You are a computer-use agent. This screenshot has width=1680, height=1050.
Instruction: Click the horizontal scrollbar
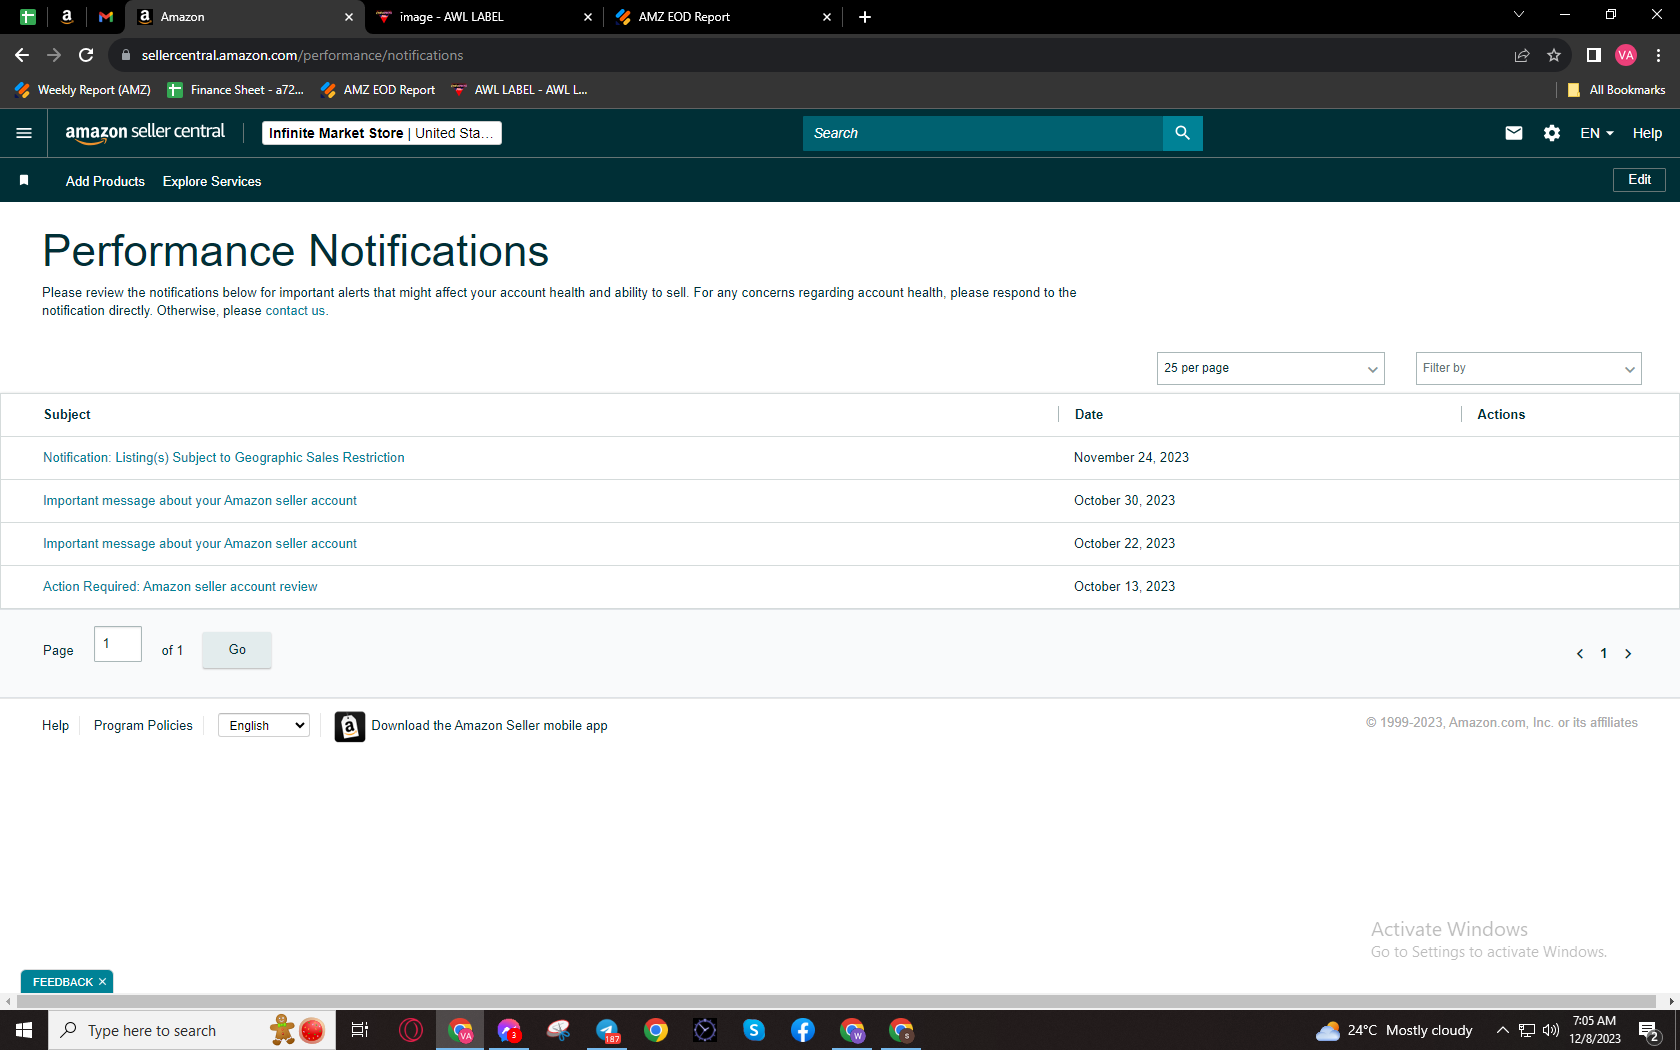click(836, 1001)
